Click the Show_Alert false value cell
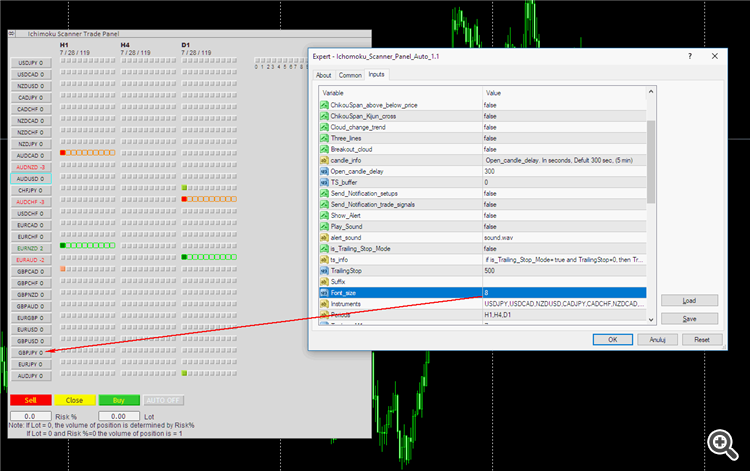This screenshot has width=750, height=471. coord(564,215)
